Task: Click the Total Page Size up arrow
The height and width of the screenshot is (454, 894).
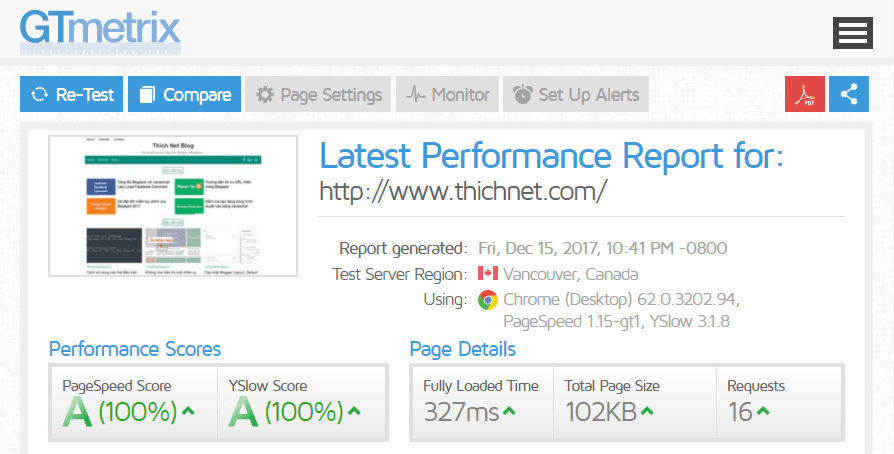Action: click(647, 410)
